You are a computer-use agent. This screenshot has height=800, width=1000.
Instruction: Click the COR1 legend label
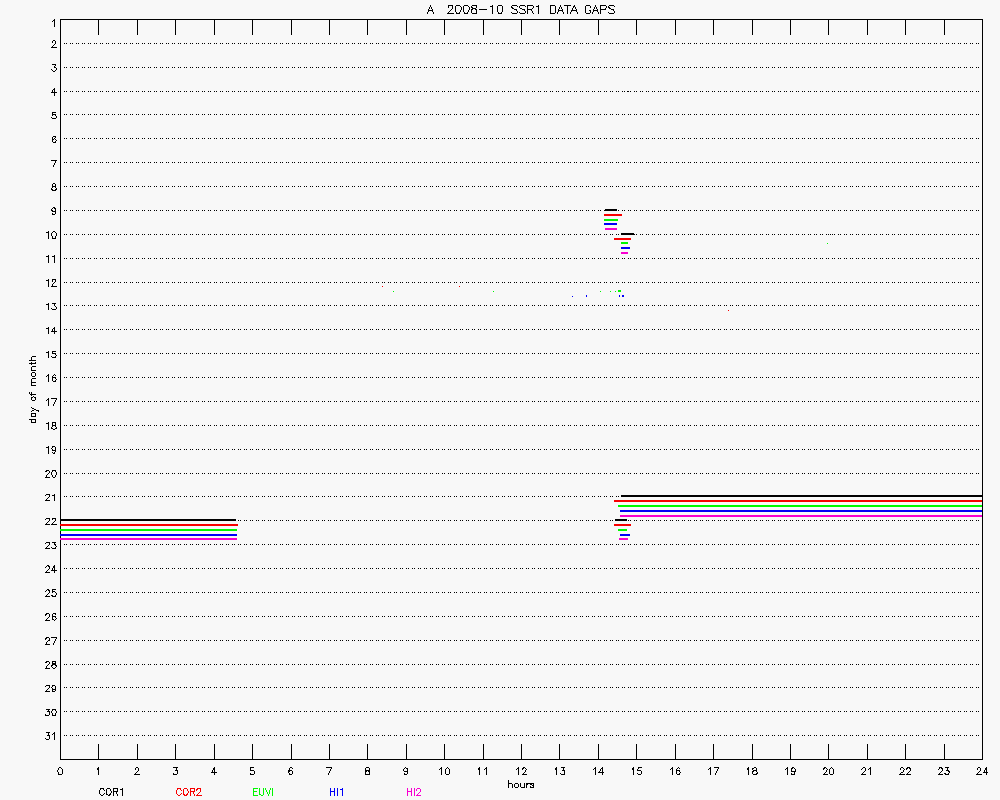pyautogui.click(x=110, y=792)
